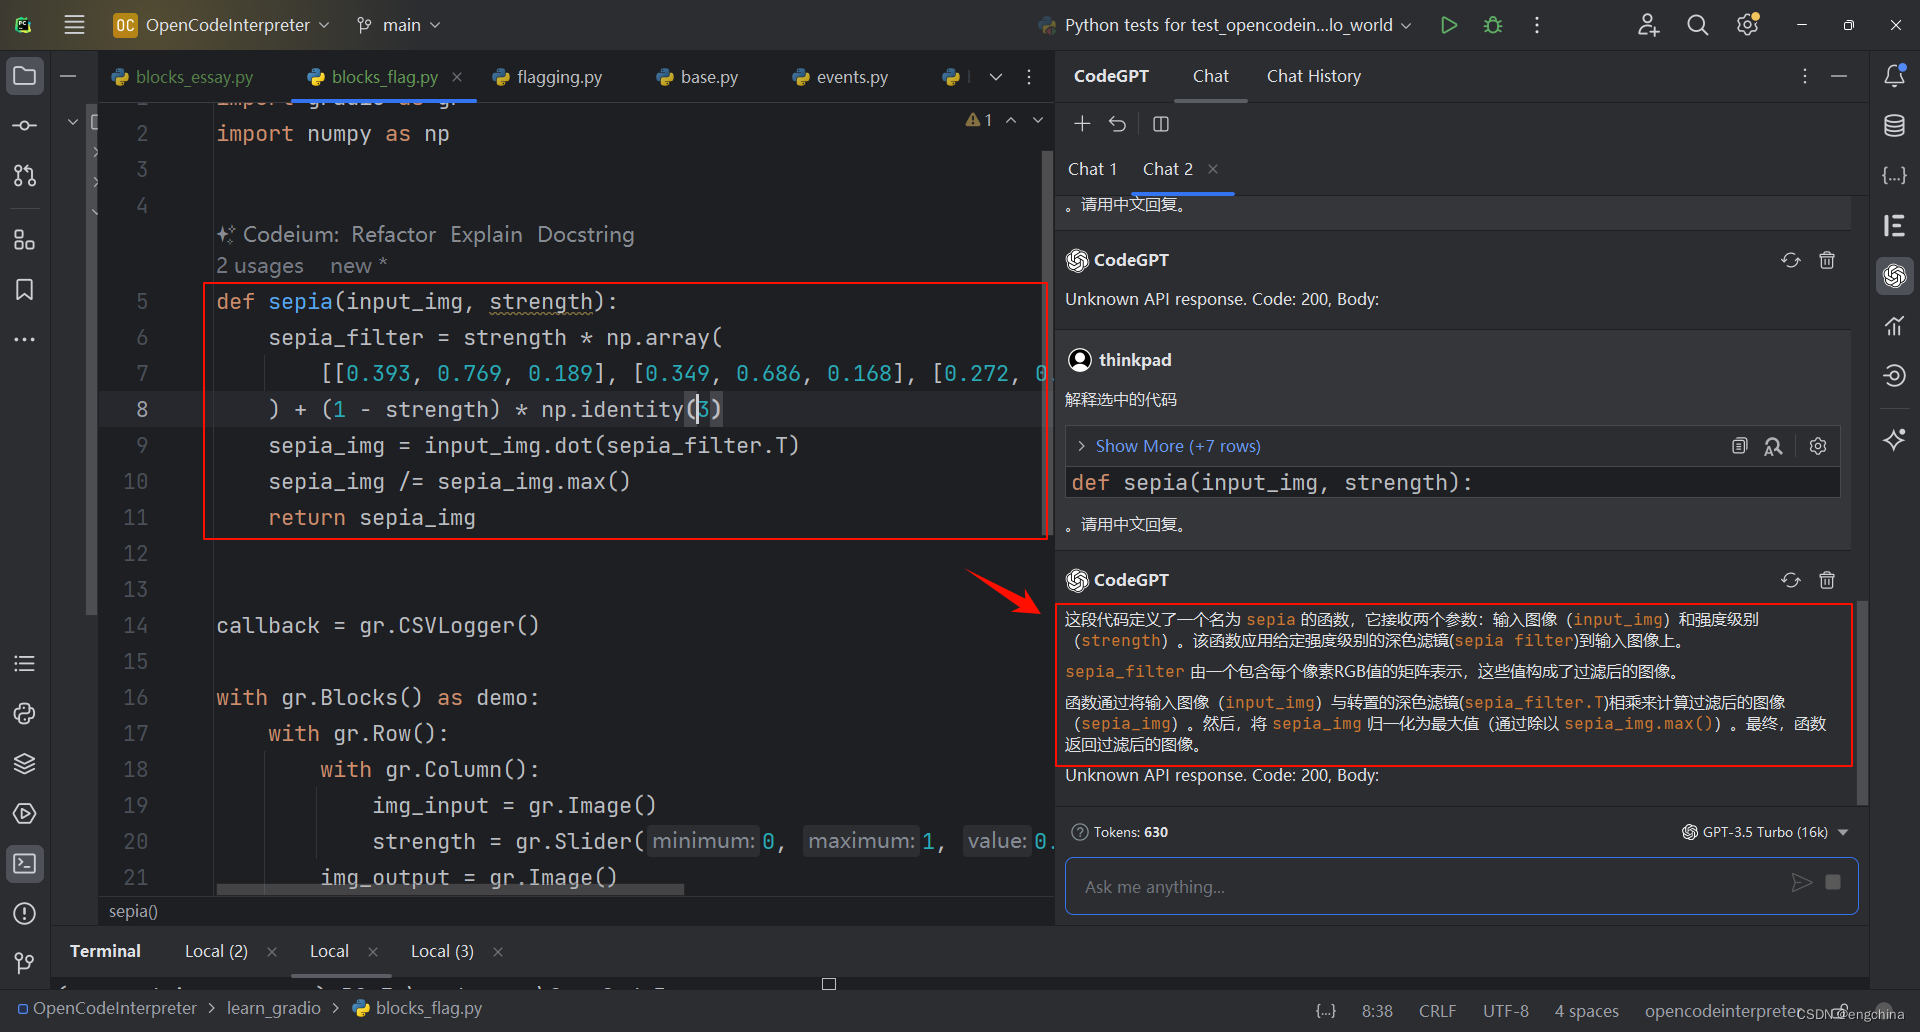Screen dimensions: 1920x1032
Task: Jump to next highlighted error arrow
Action: (1038, 120)
